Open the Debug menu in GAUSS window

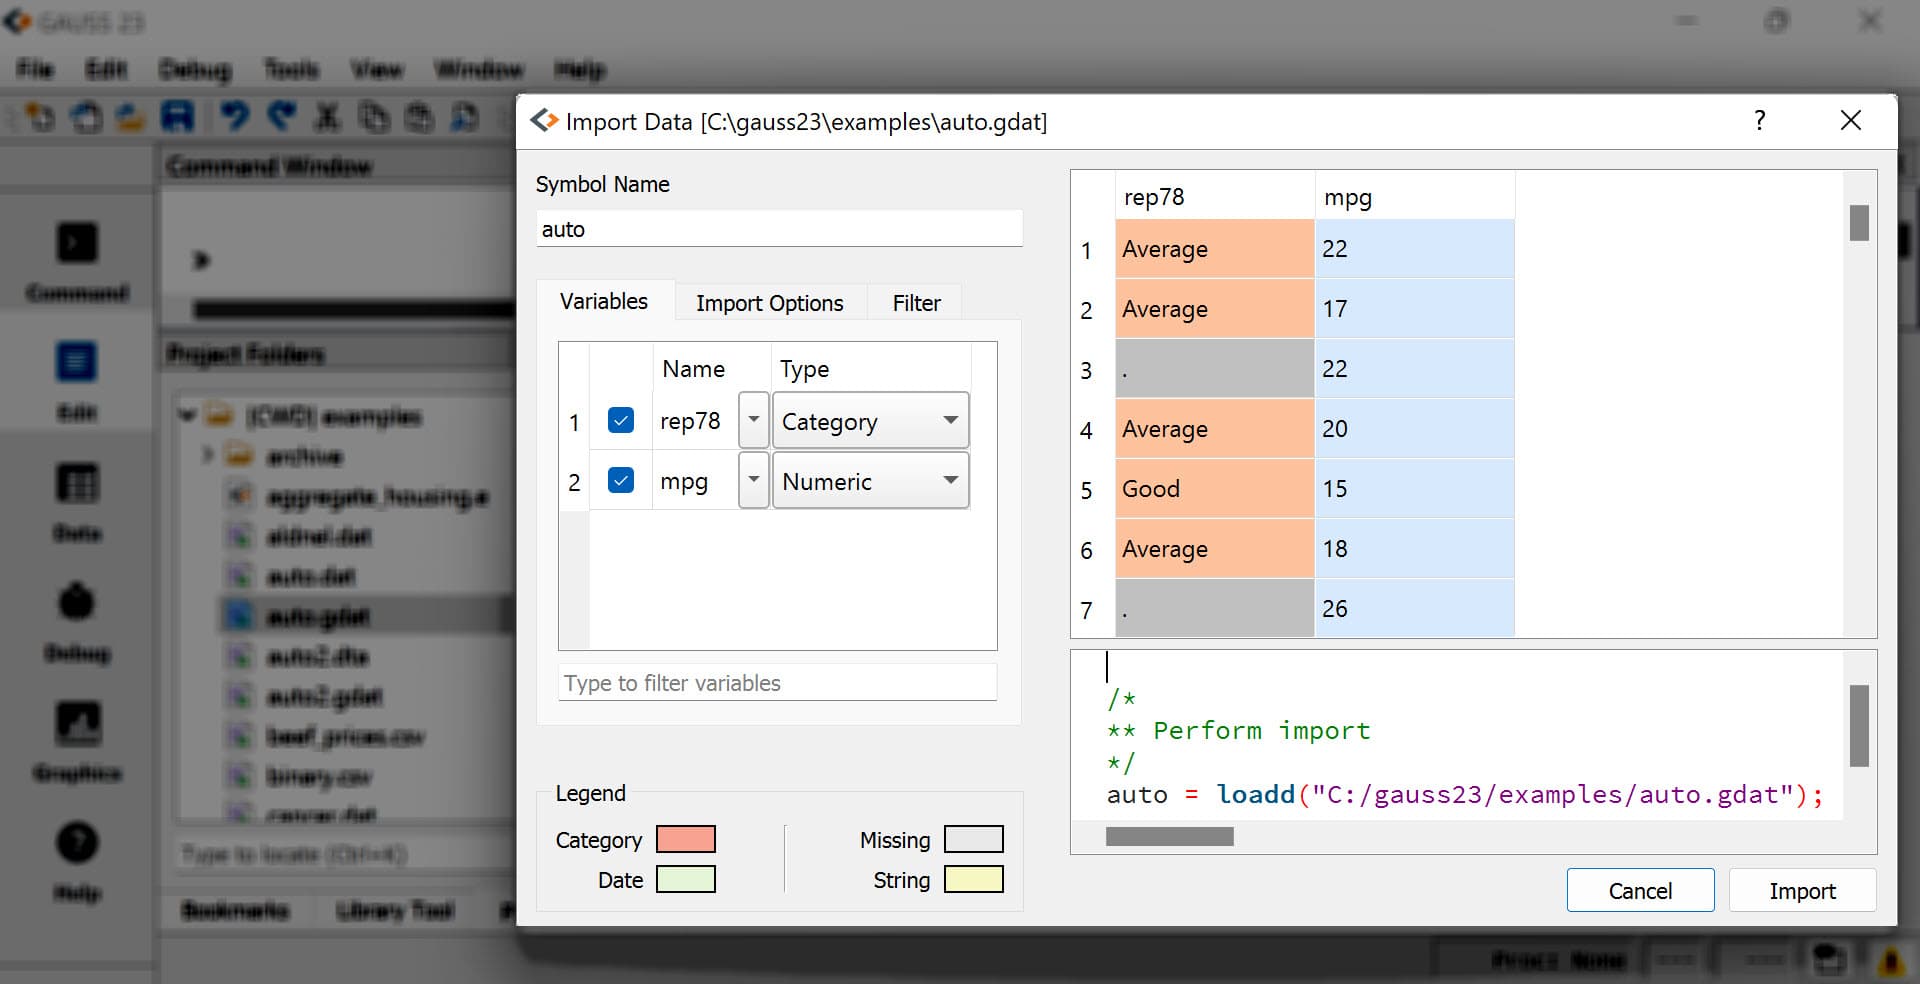tap(194, 69)
